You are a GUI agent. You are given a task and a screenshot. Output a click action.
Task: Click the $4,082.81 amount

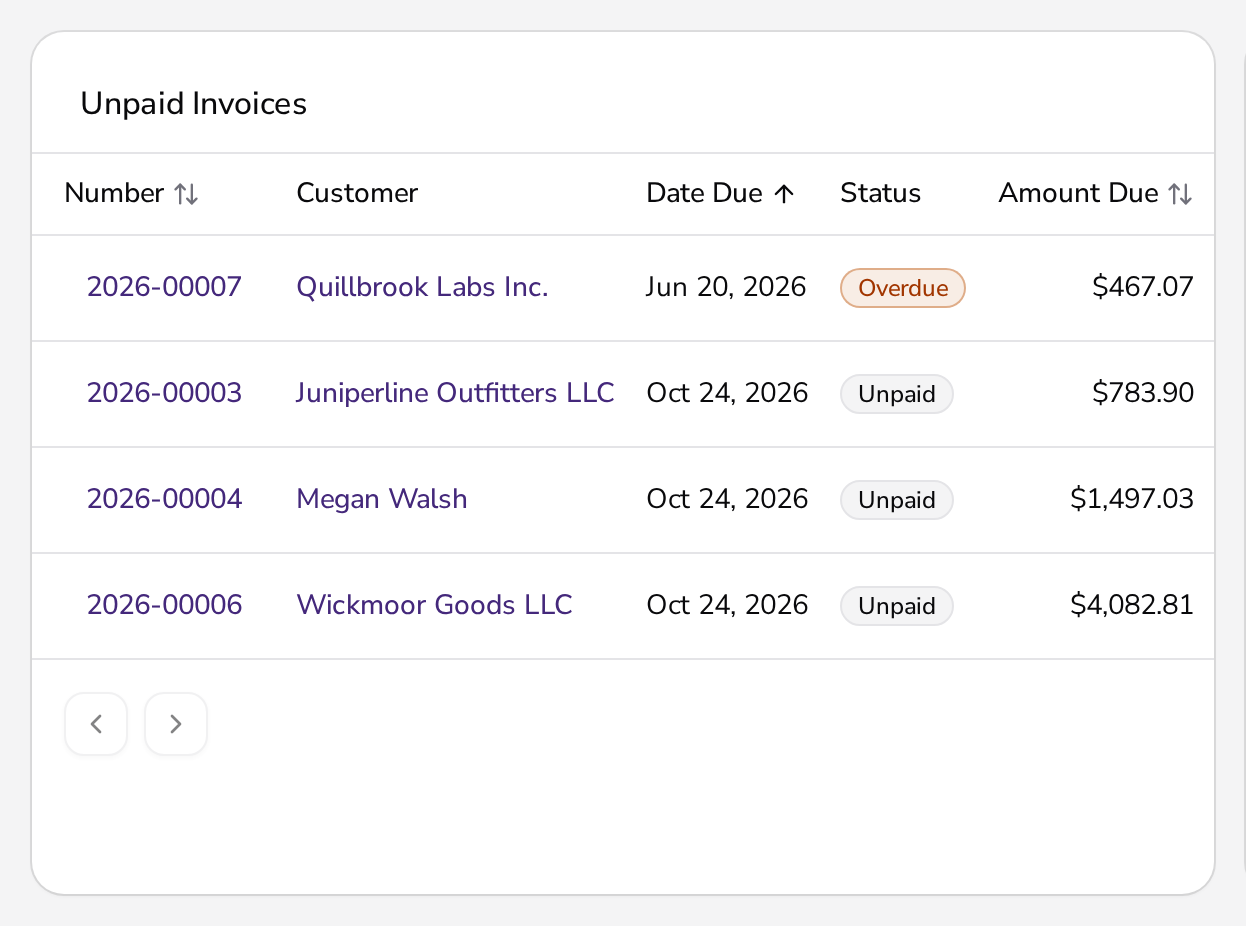(1132, 606)
